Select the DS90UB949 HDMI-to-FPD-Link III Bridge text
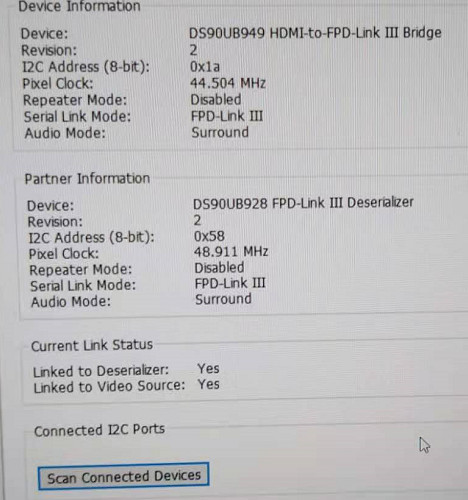The height and width of the screenshot is (500, 468). pyautogui.click(x=315, y=33)
